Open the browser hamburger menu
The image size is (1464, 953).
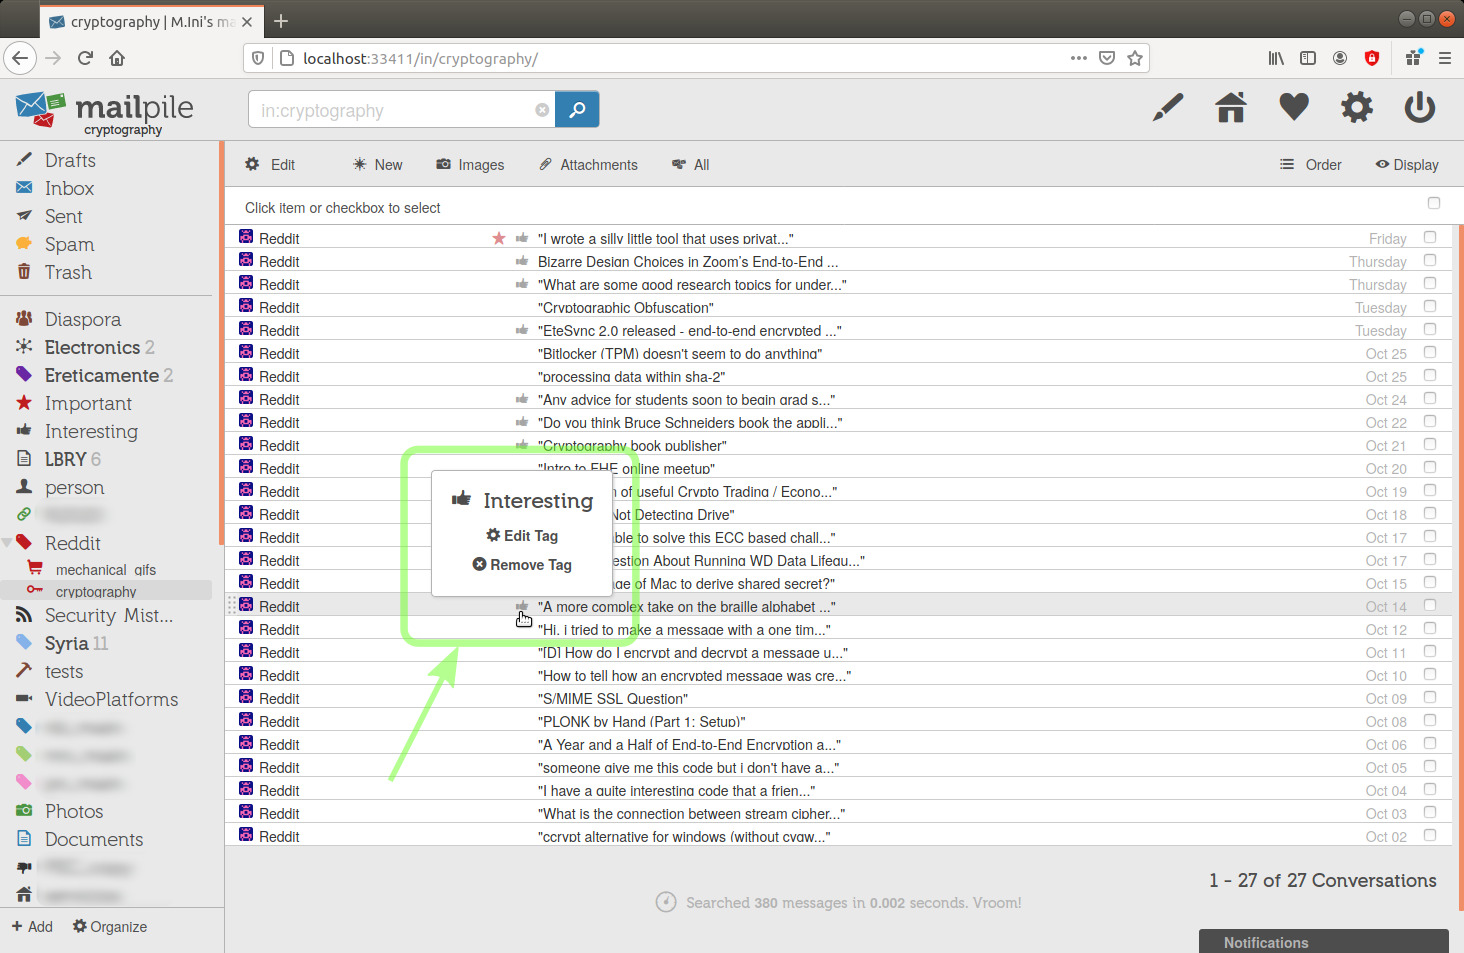point(1445,58)
